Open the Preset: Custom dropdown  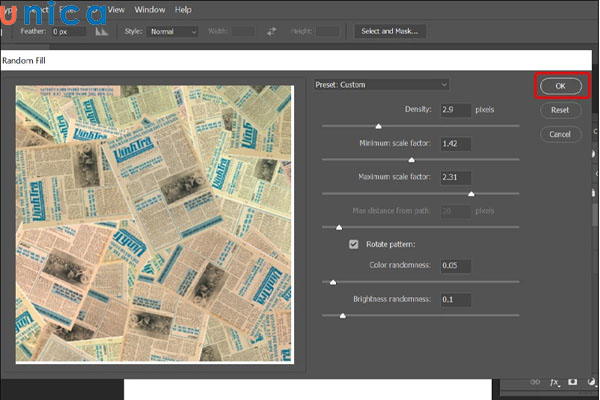click(x=381, y=85)
